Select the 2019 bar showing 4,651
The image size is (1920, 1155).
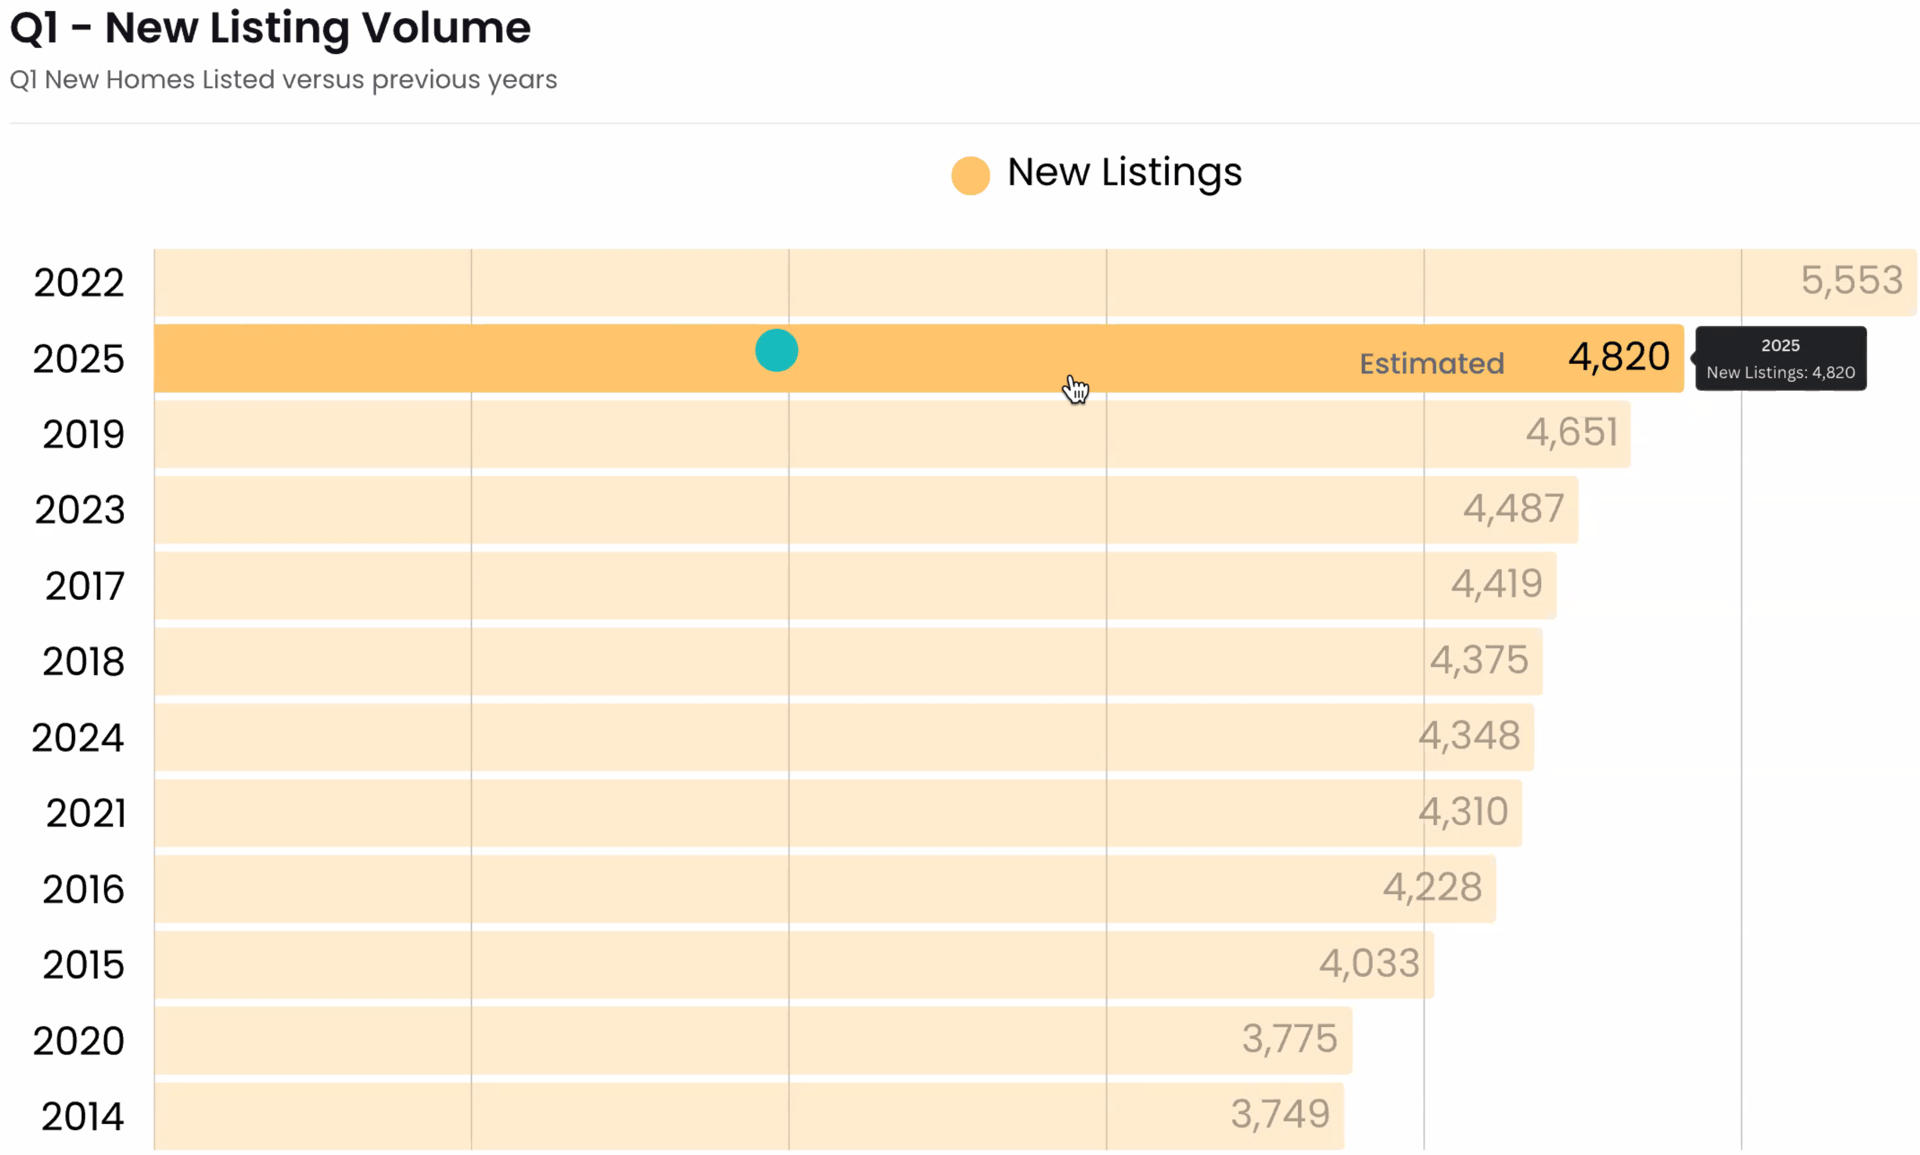(x=890, y=434)
